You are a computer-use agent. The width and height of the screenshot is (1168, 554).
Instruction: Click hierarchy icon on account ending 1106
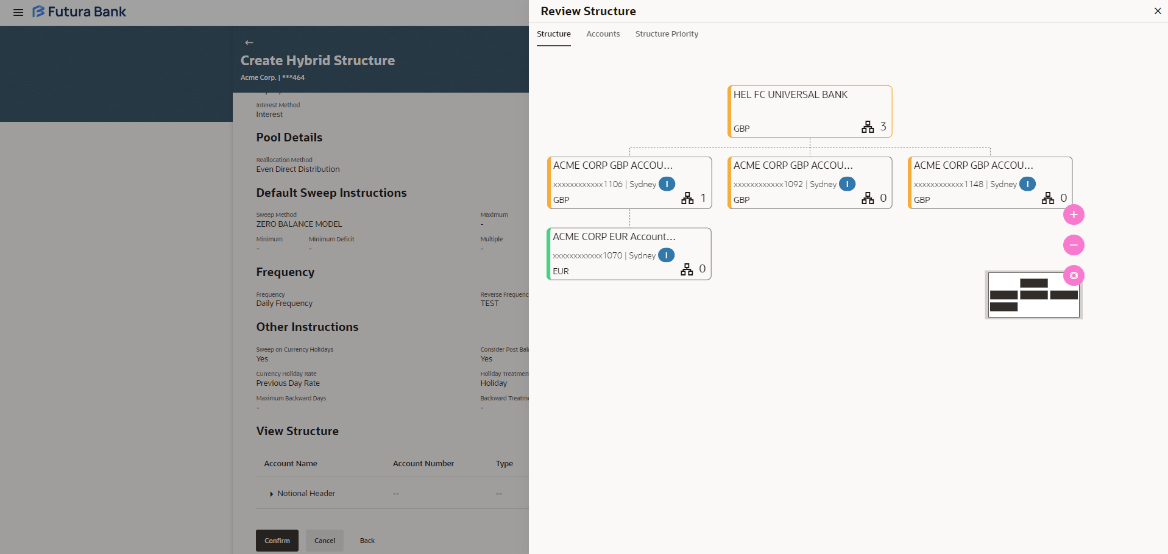tap(687, 198)
